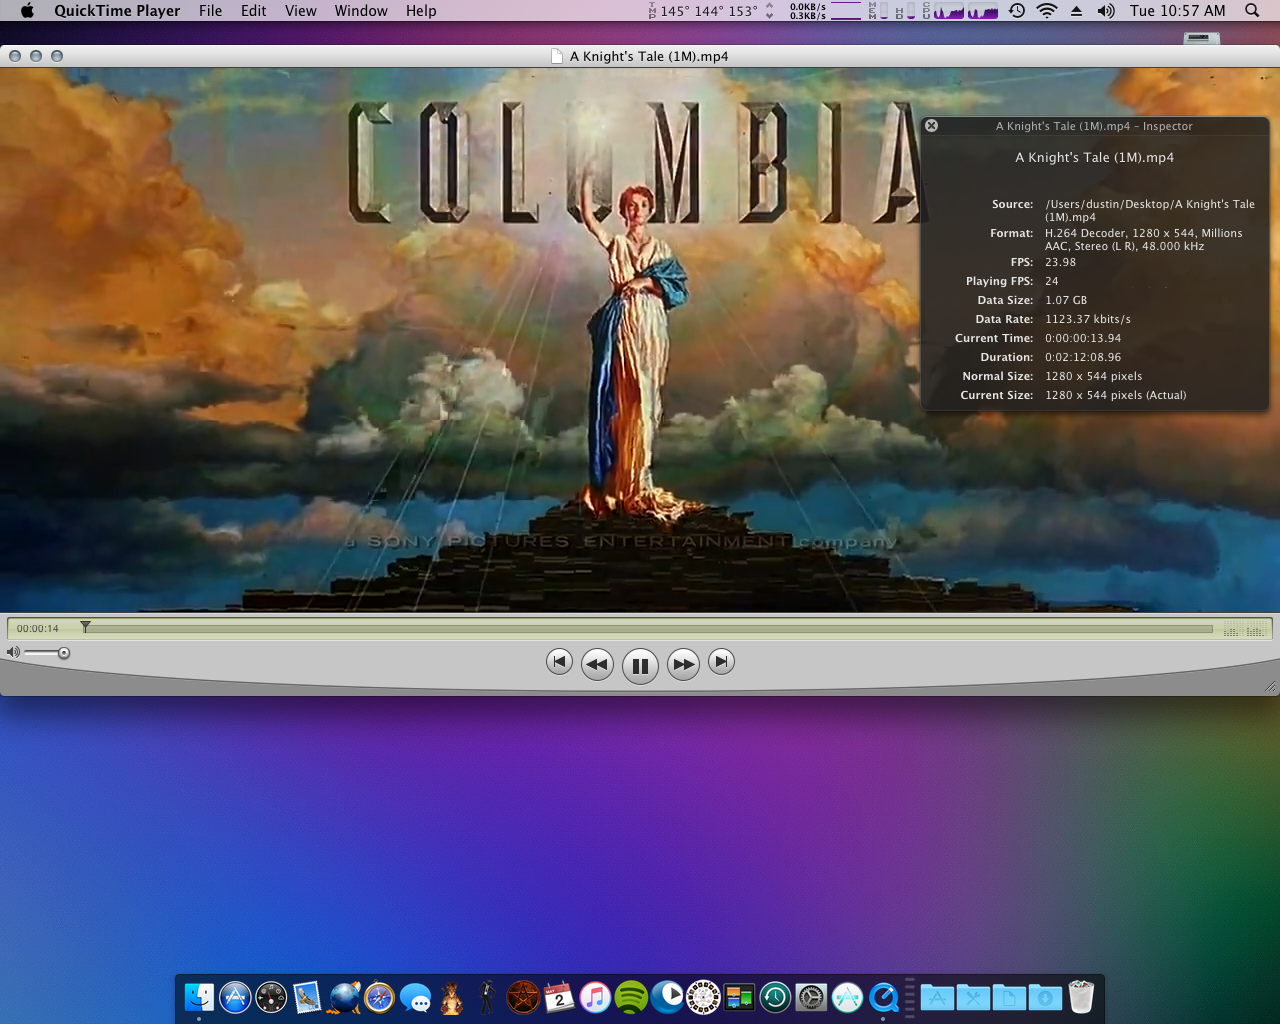Click the Duration value 0:02:12:08.96
This screenshot has height=1024, width=1280.
point(1083,357)
